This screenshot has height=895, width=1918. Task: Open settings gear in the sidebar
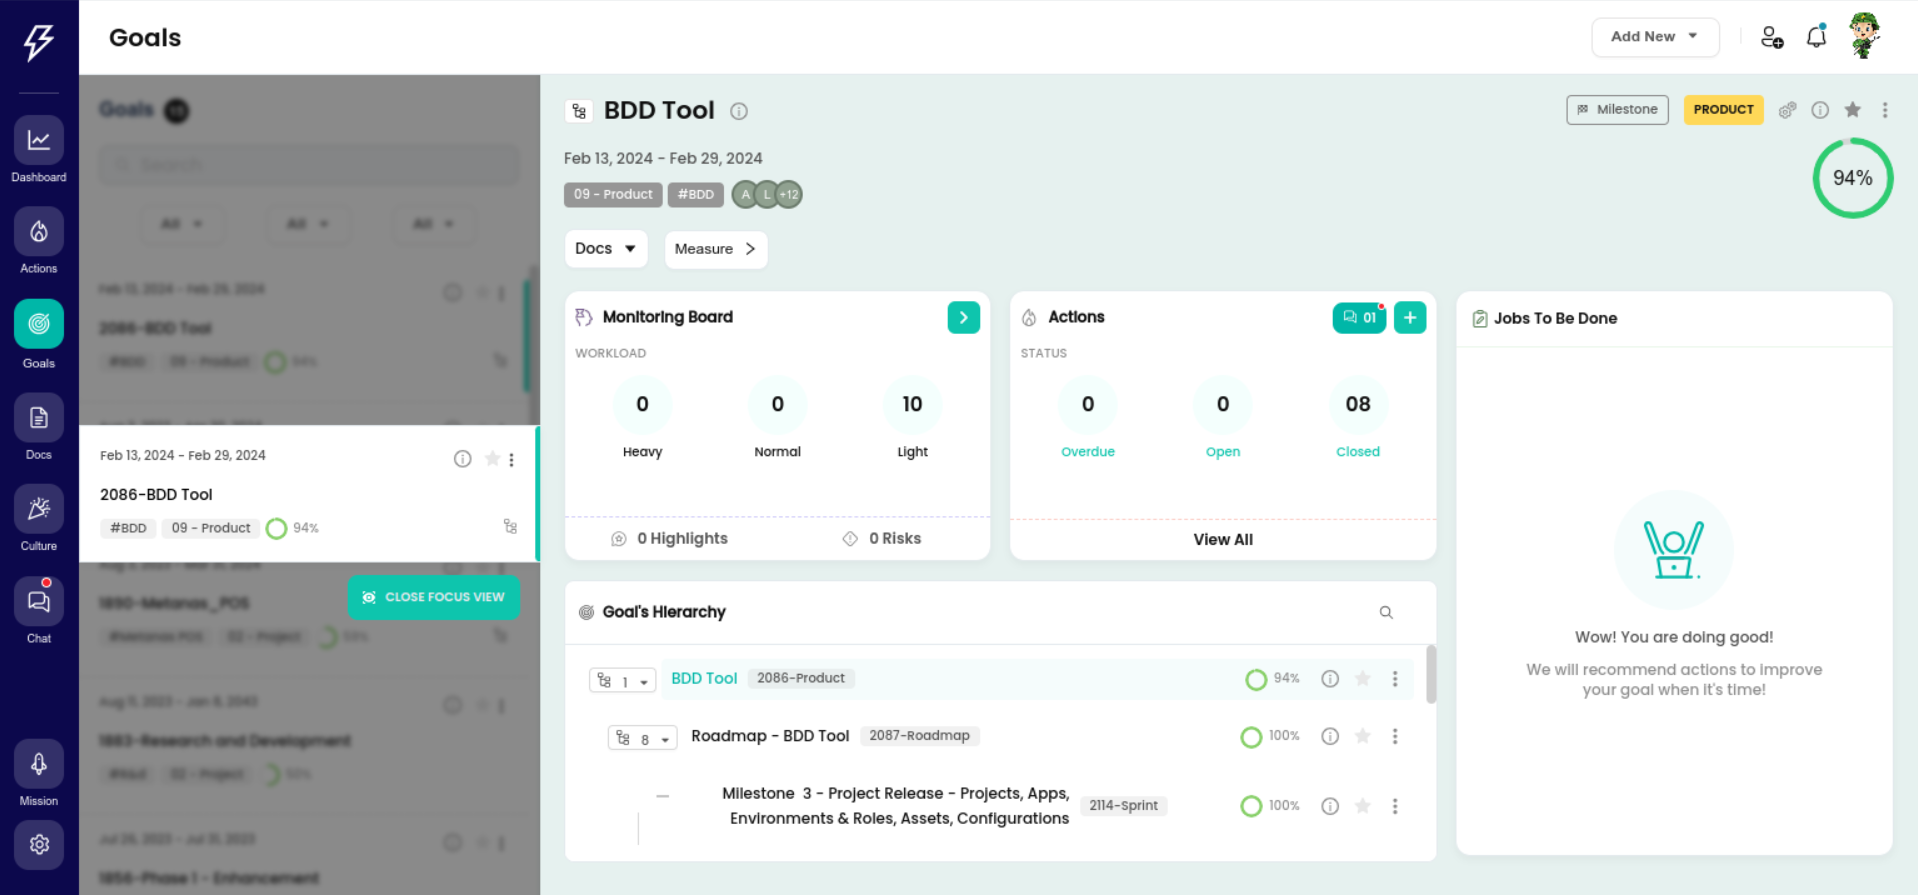tap(39, 845)
